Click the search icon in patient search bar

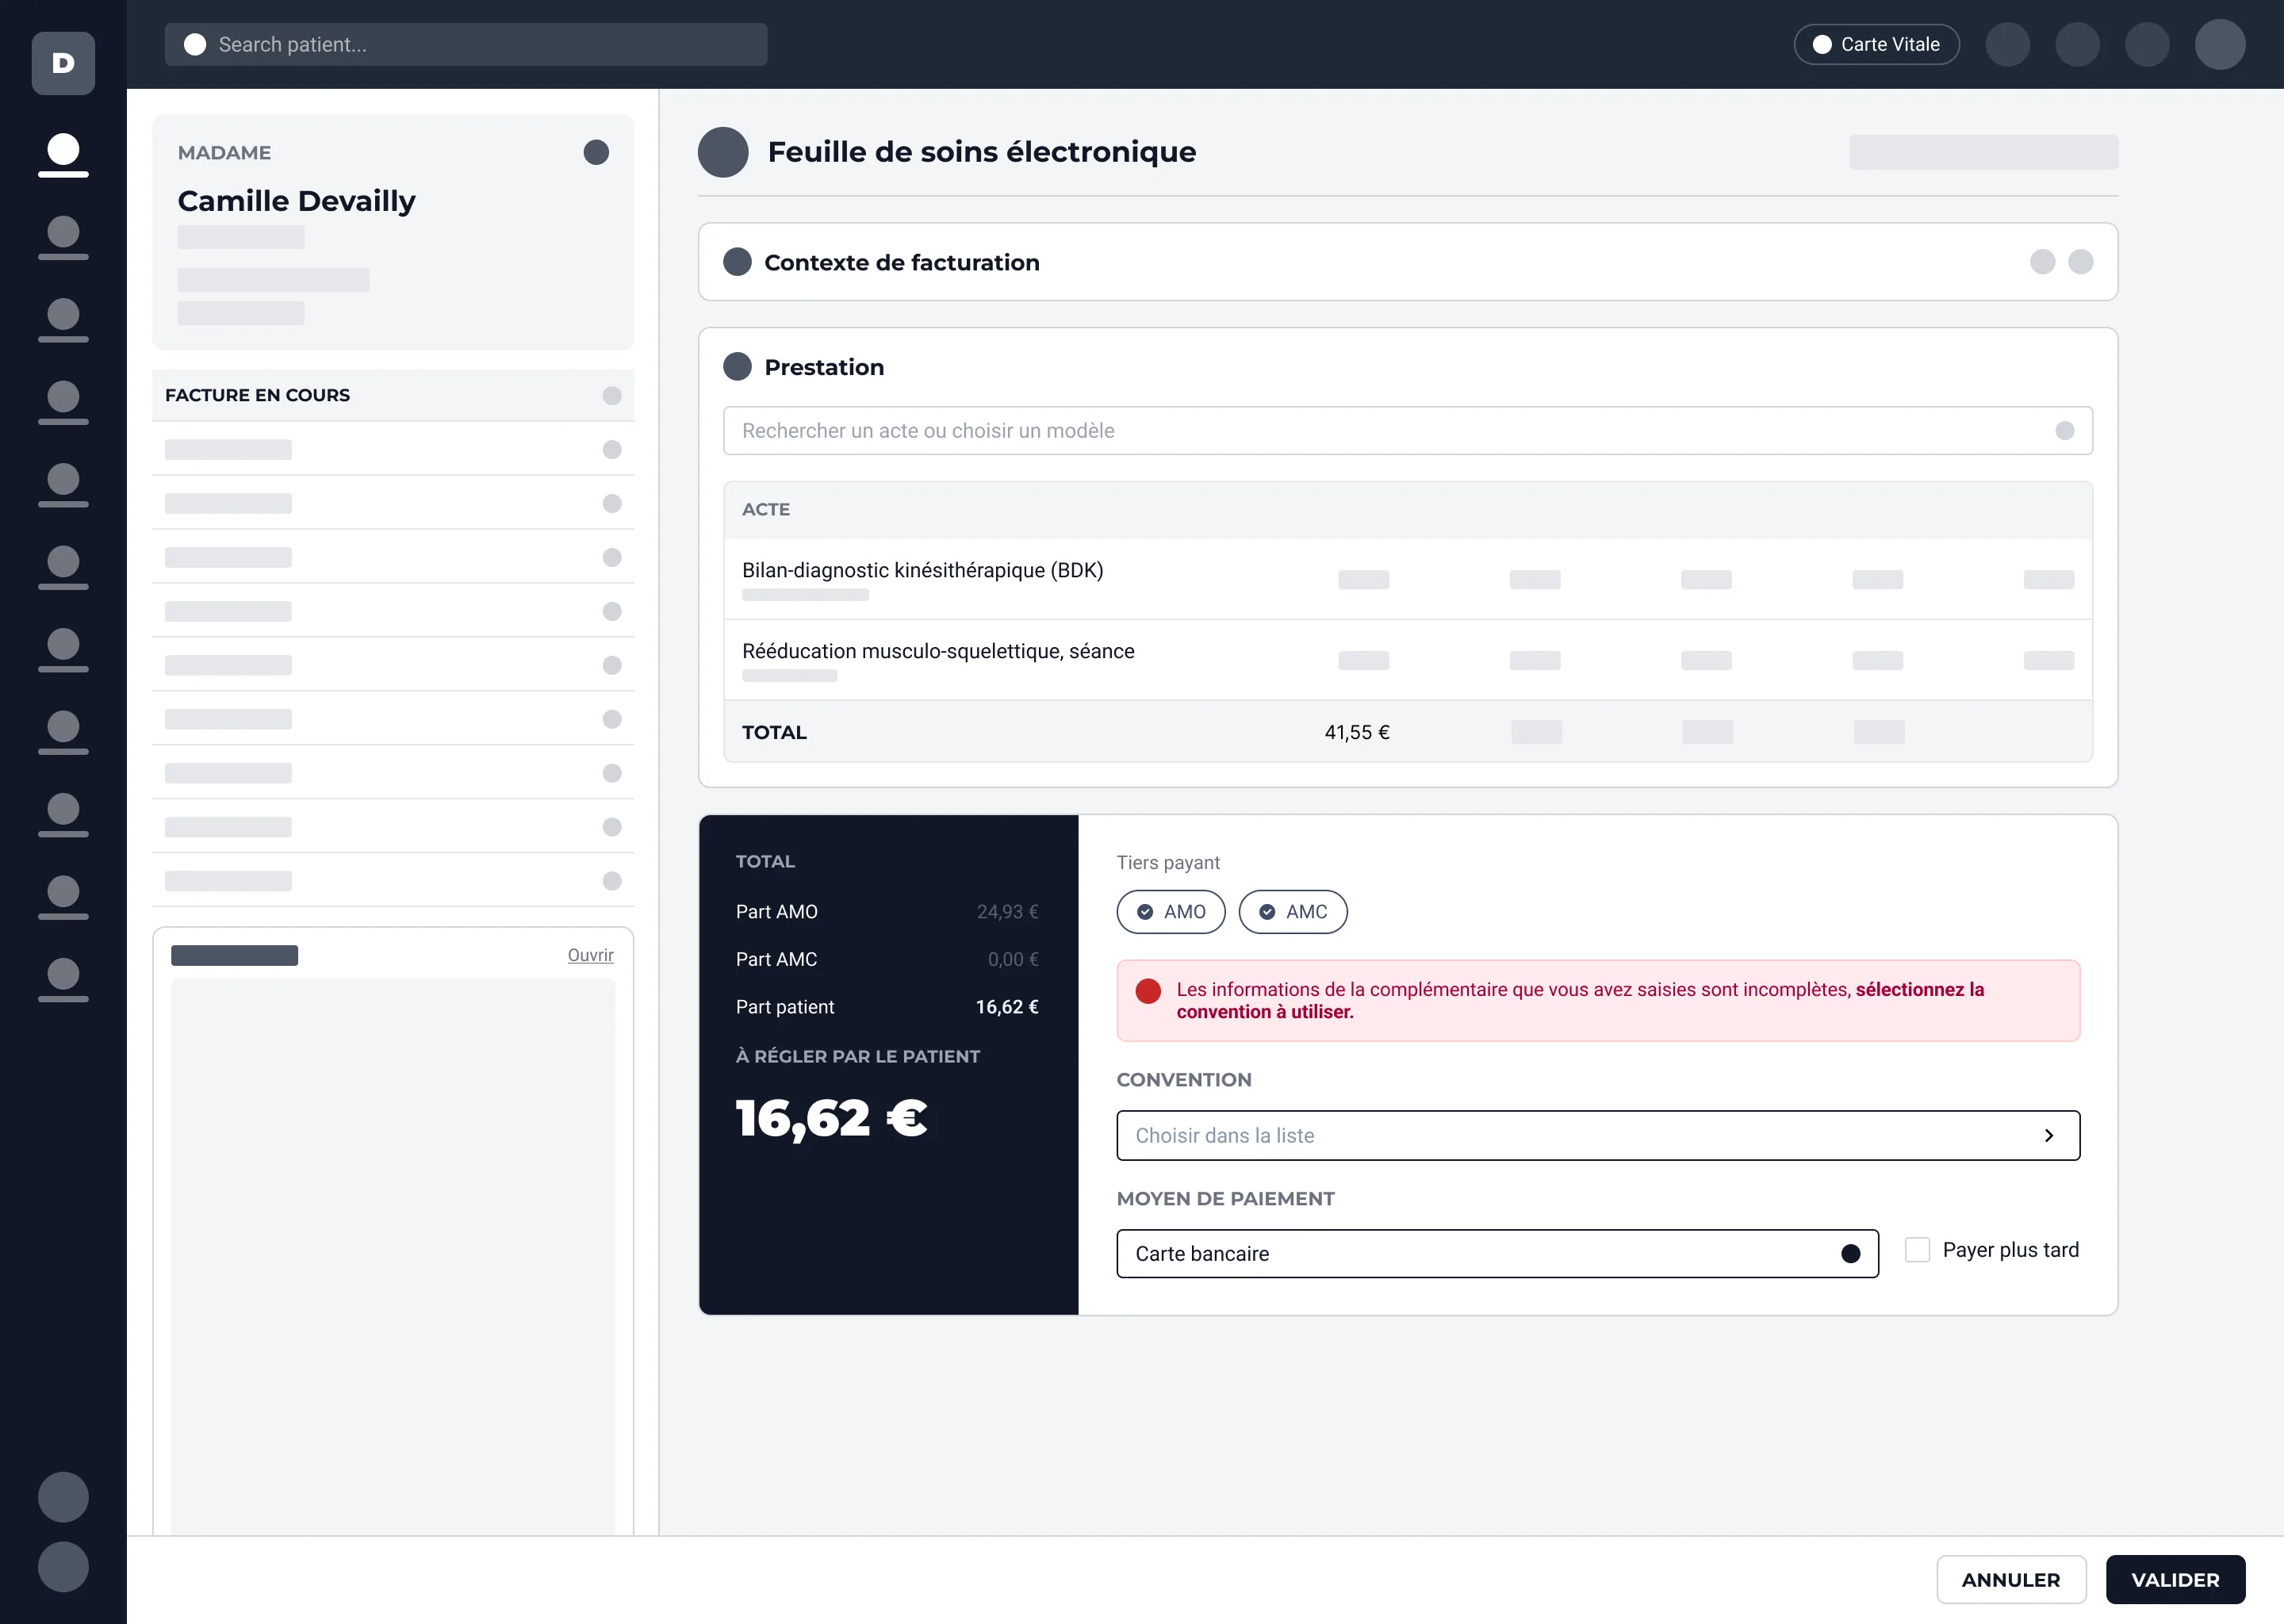pos(195,45)
